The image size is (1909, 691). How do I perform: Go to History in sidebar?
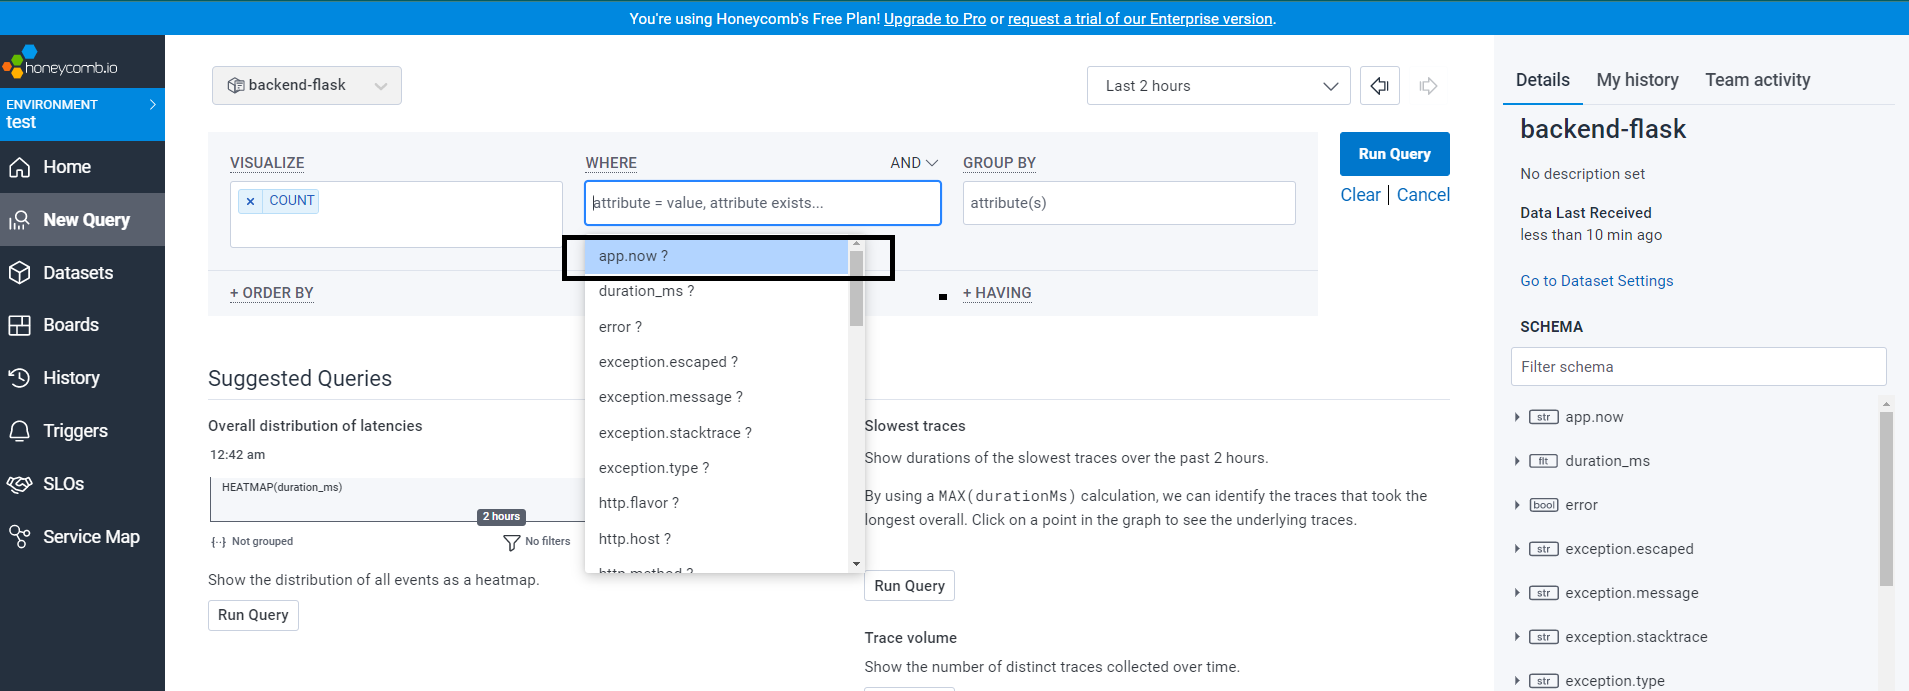tap(82, 378)
